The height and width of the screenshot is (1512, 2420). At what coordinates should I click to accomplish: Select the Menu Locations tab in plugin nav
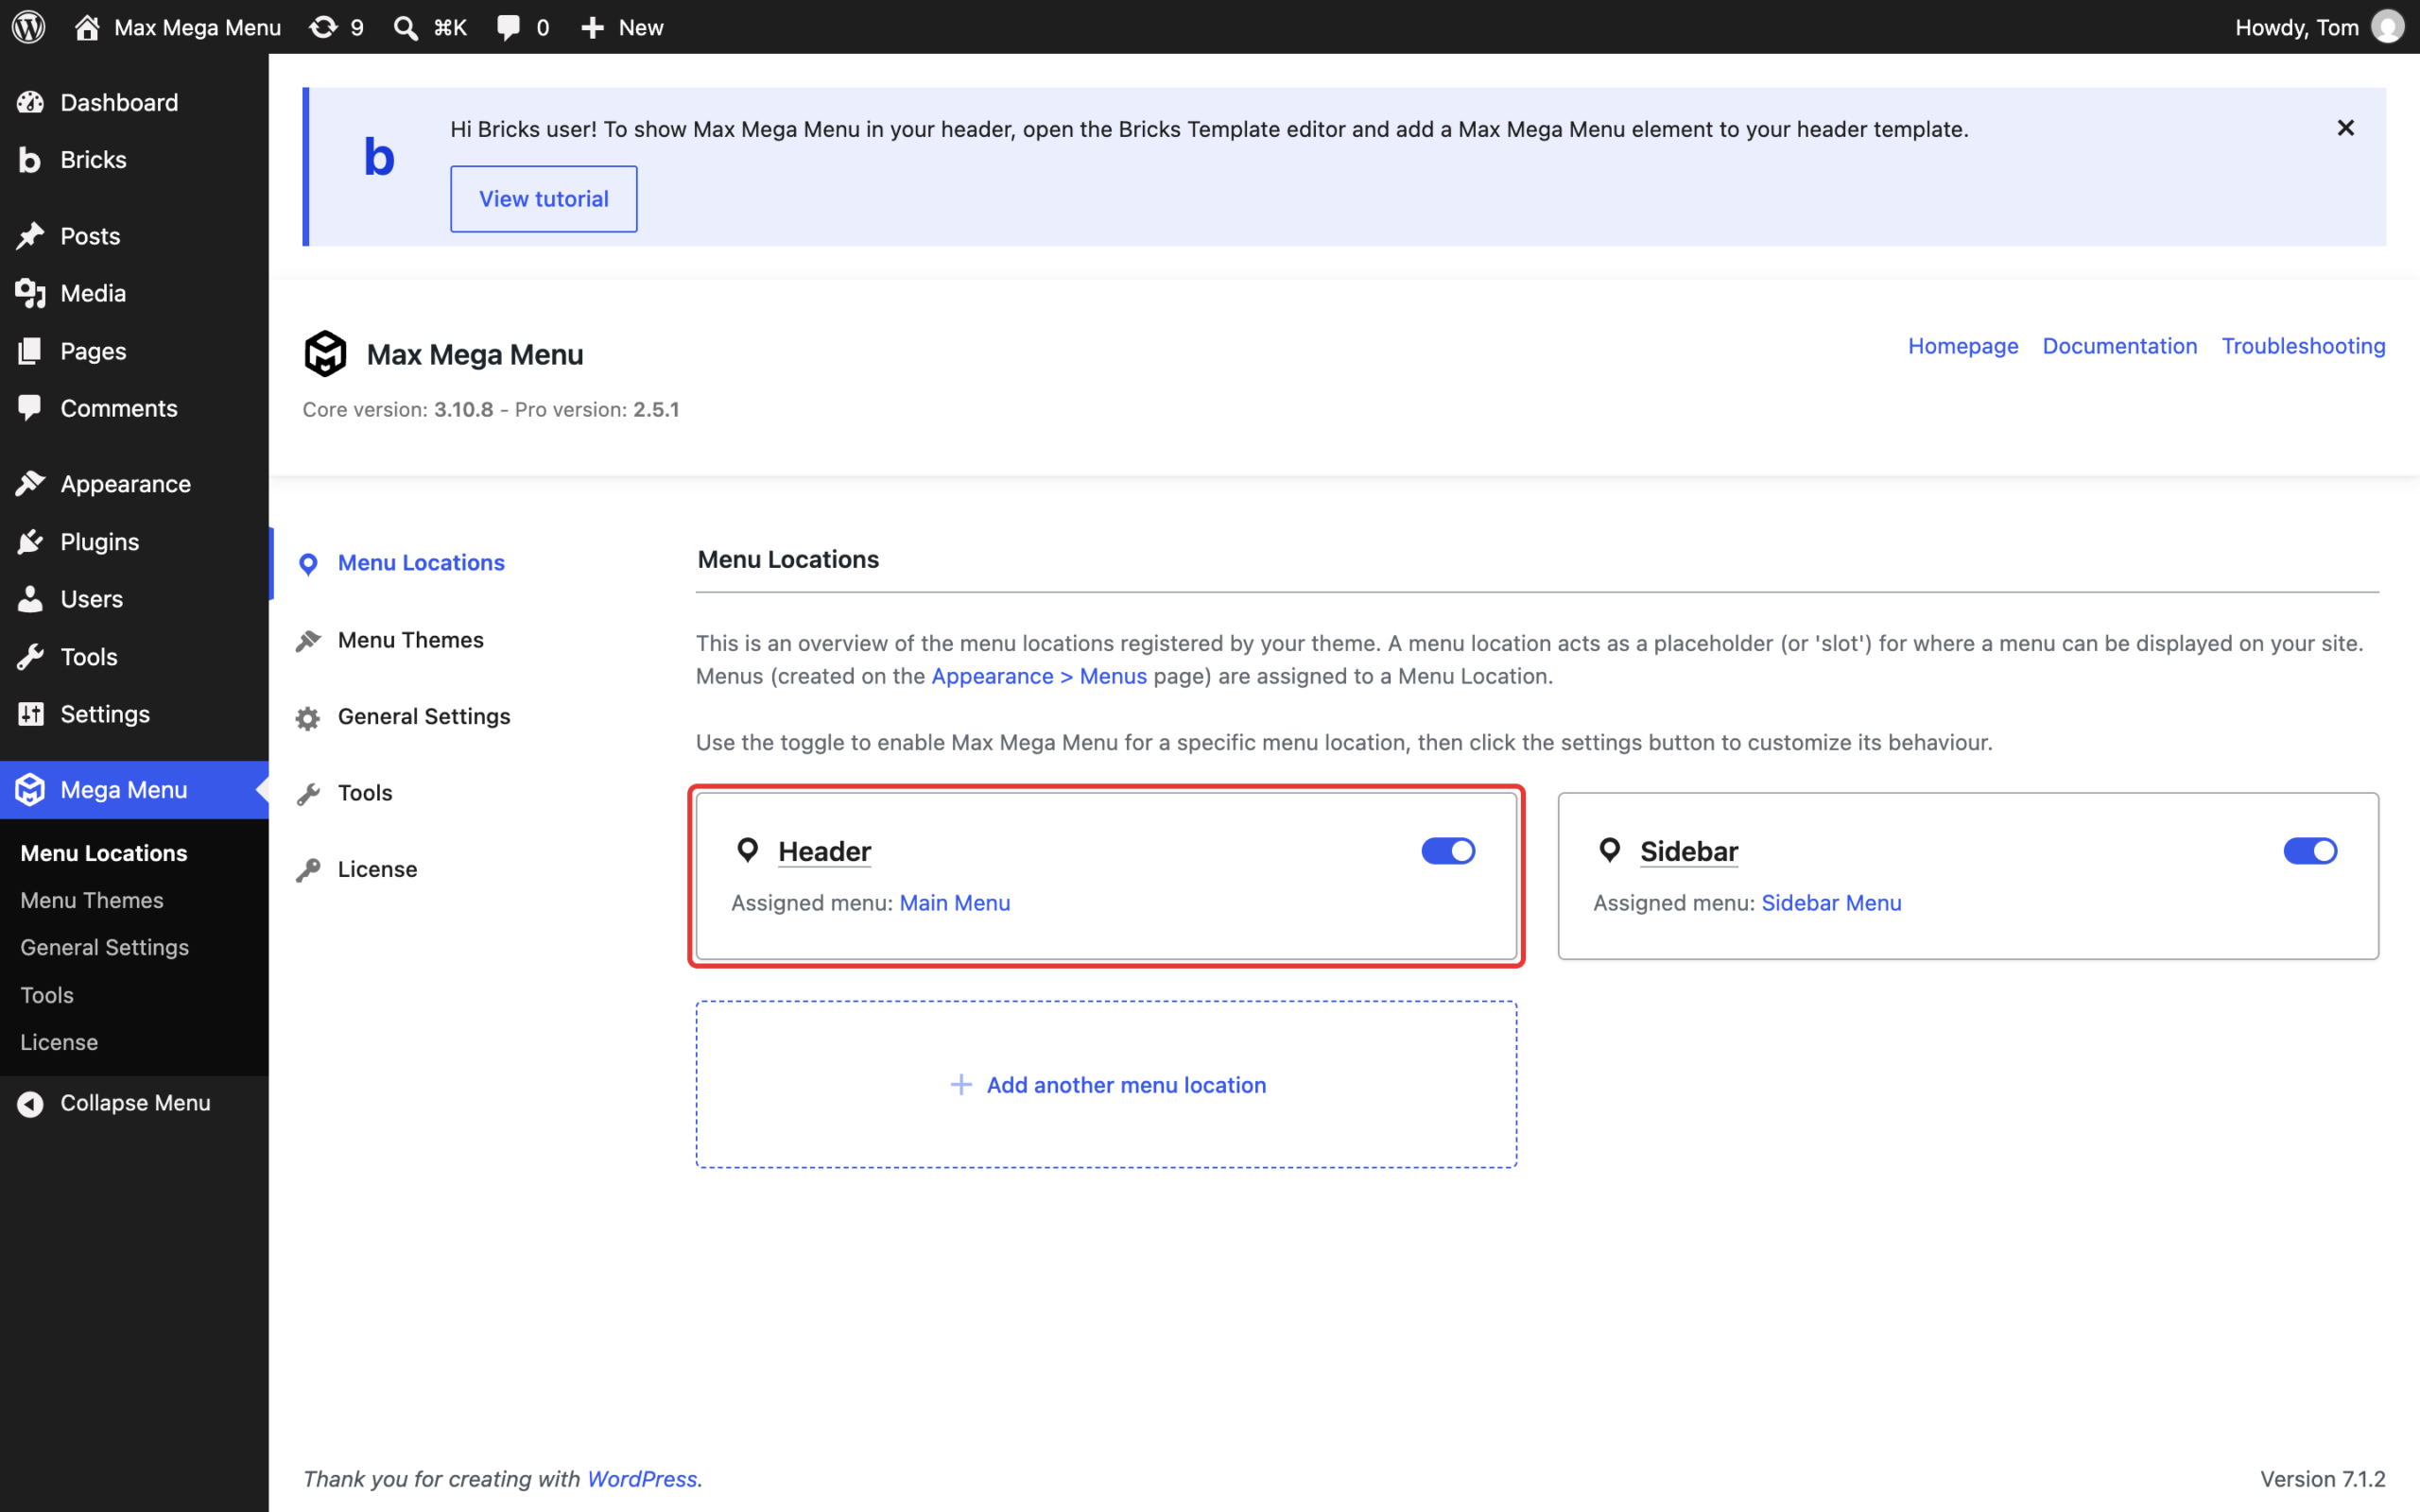[x=421, y=563]
